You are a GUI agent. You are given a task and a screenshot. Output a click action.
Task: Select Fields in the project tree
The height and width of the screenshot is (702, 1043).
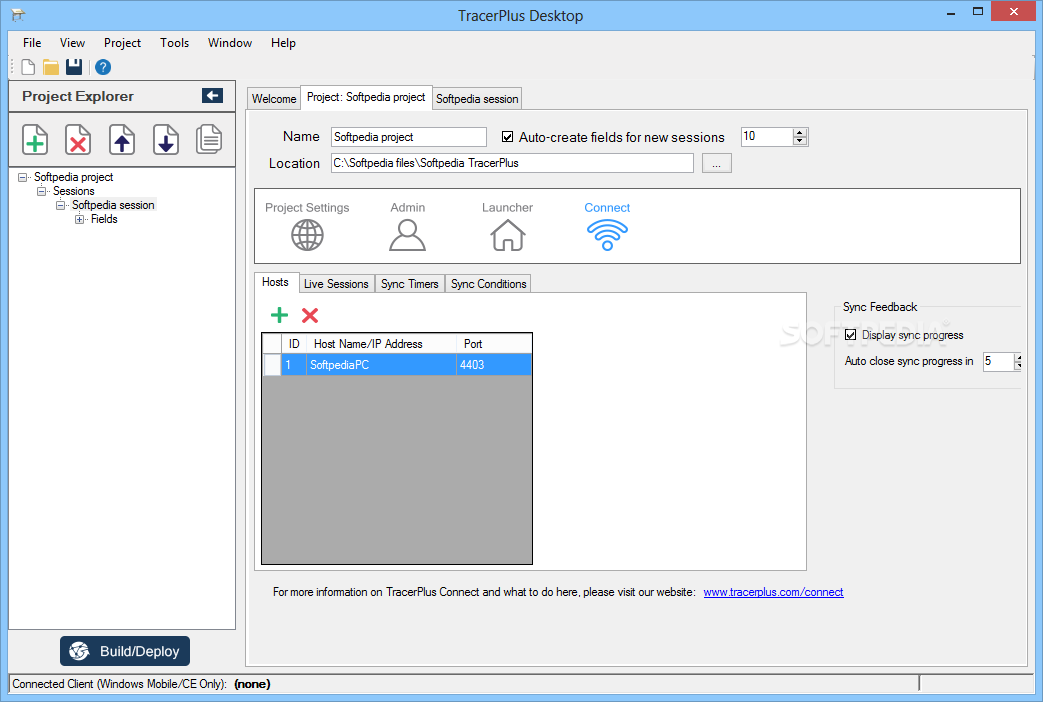(104, 219)
